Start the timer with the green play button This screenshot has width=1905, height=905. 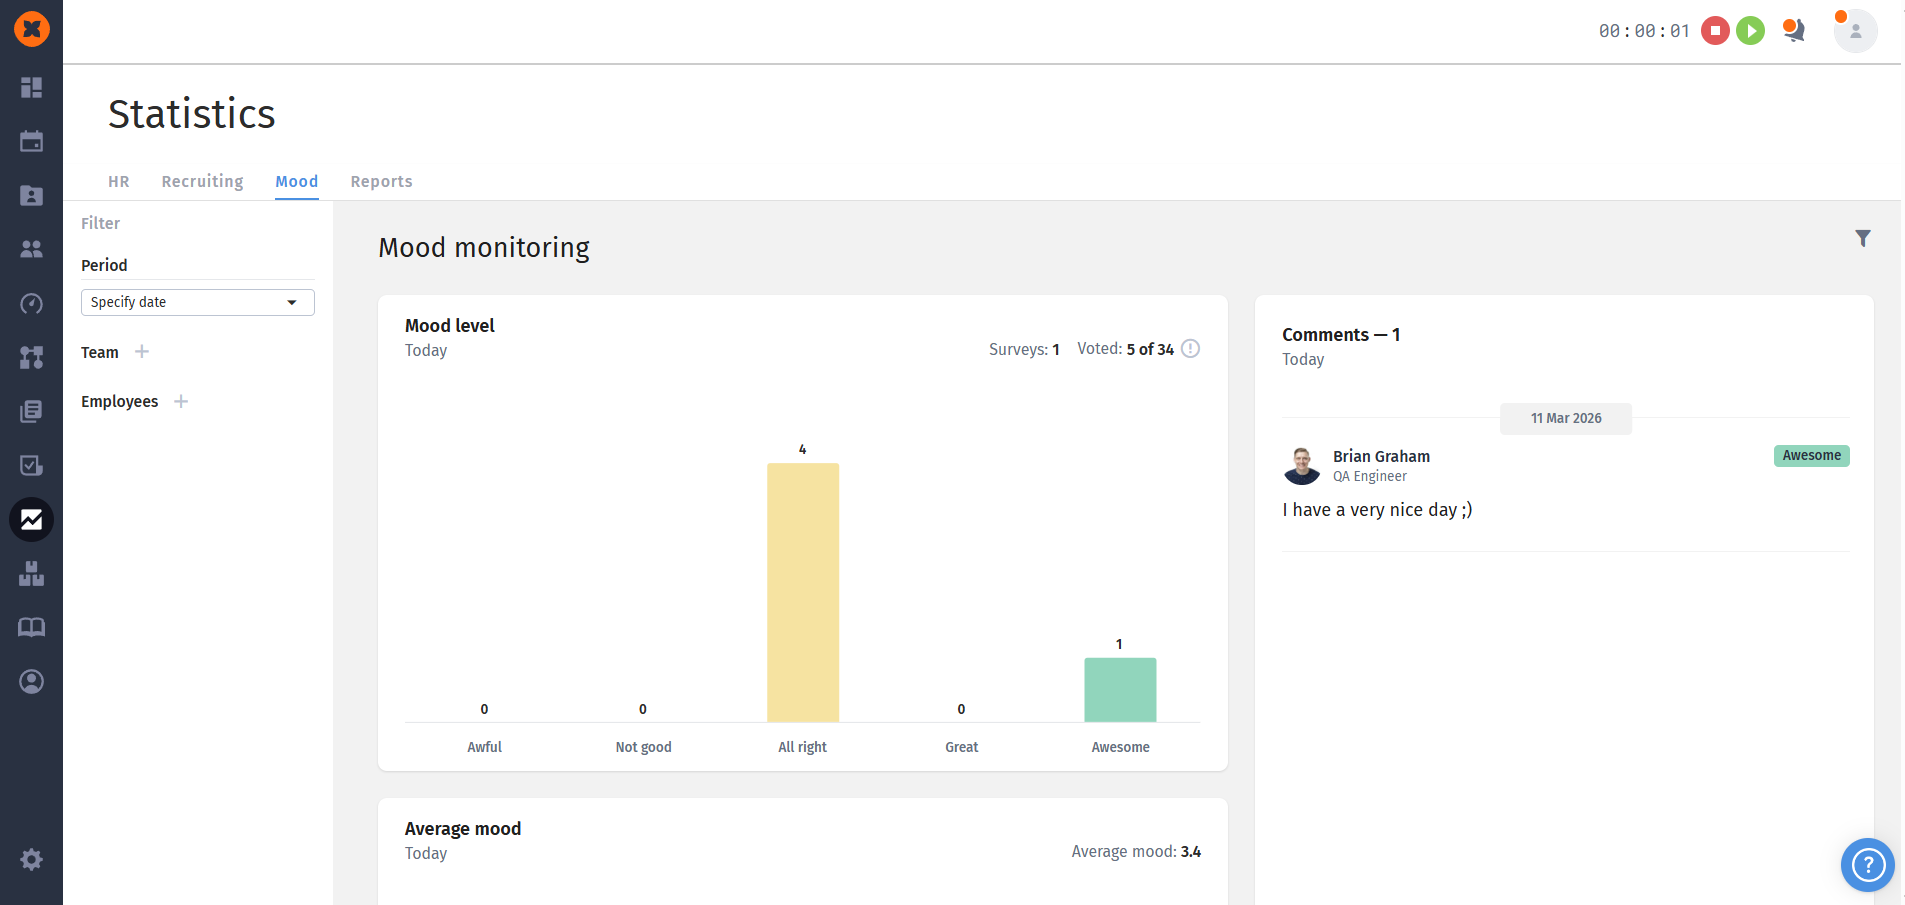click(x=1750, y=31)
